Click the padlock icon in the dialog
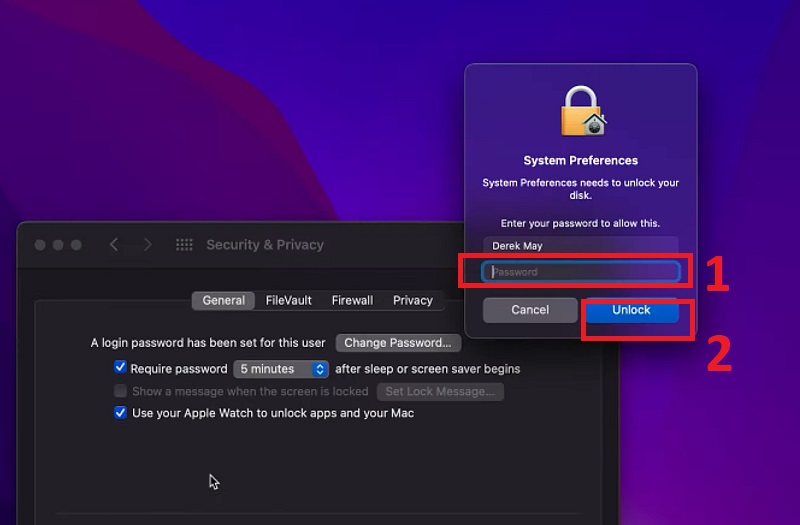 point(581,110)
